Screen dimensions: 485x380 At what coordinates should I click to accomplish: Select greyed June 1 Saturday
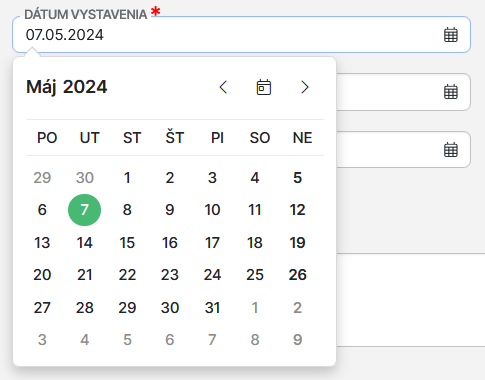(255, 308)
